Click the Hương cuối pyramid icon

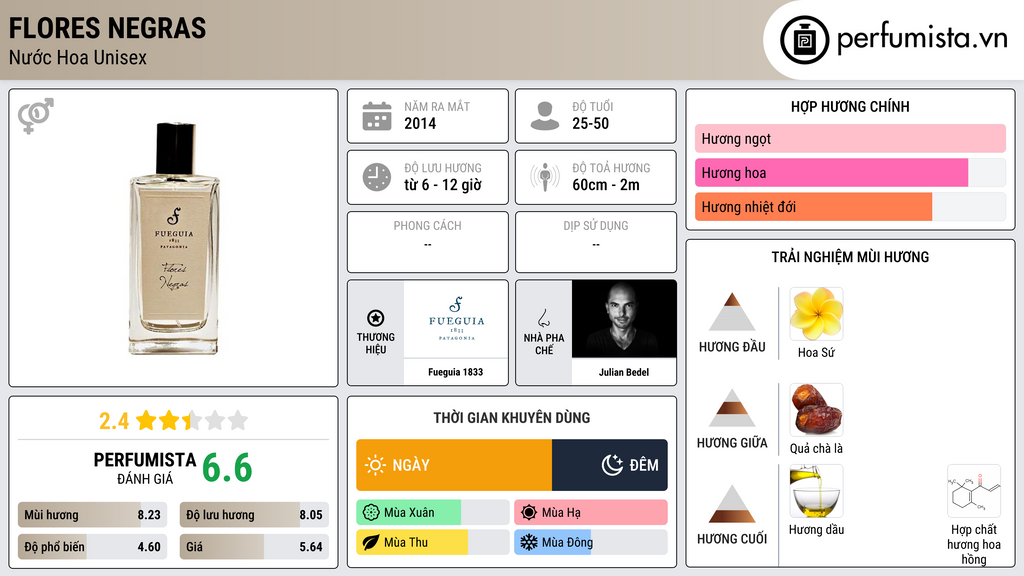pos(732,504)
